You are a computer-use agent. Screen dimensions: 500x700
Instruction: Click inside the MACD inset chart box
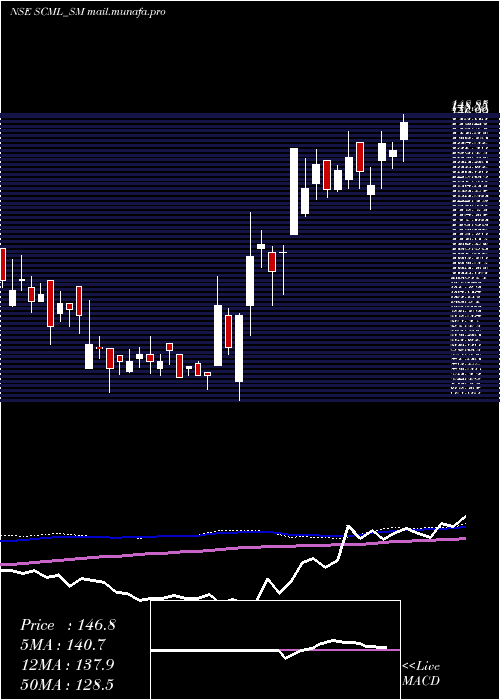coord(275,650)
